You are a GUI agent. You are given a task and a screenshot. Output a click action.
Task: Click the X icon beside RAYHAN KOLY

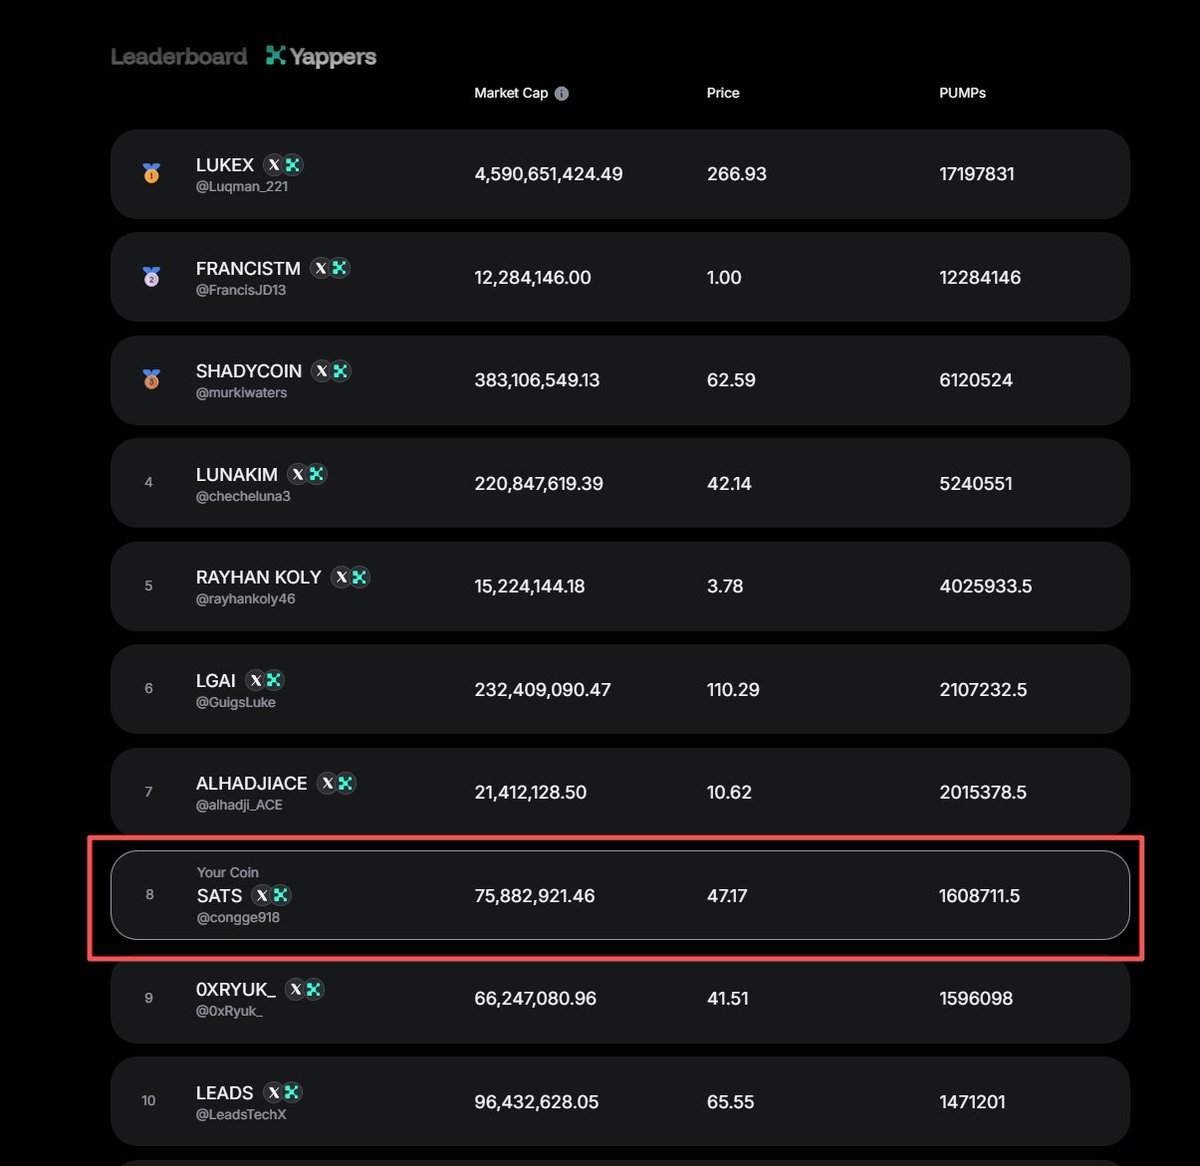341,577
